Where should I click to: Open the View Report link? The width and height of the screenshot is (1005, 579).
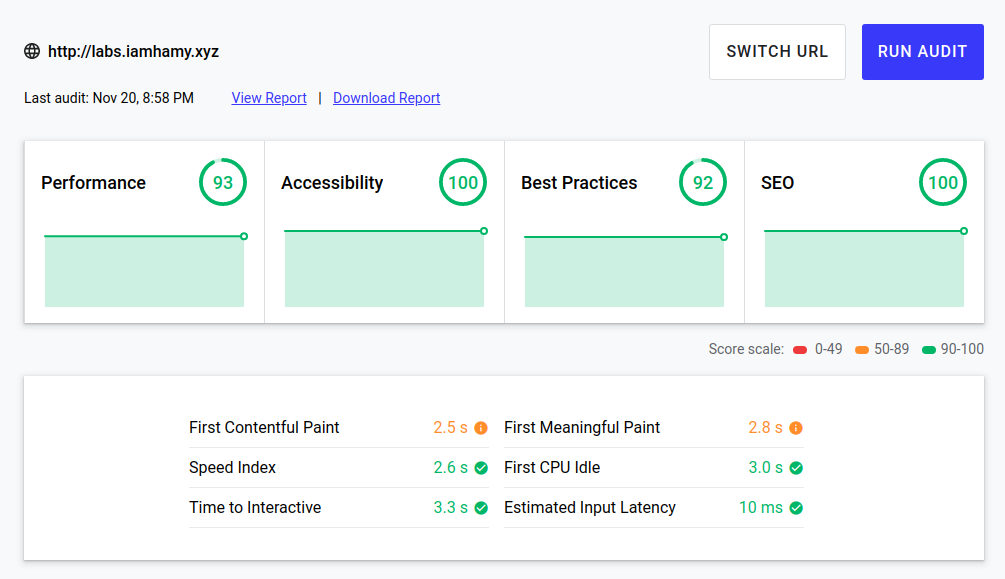coord(268,97)
